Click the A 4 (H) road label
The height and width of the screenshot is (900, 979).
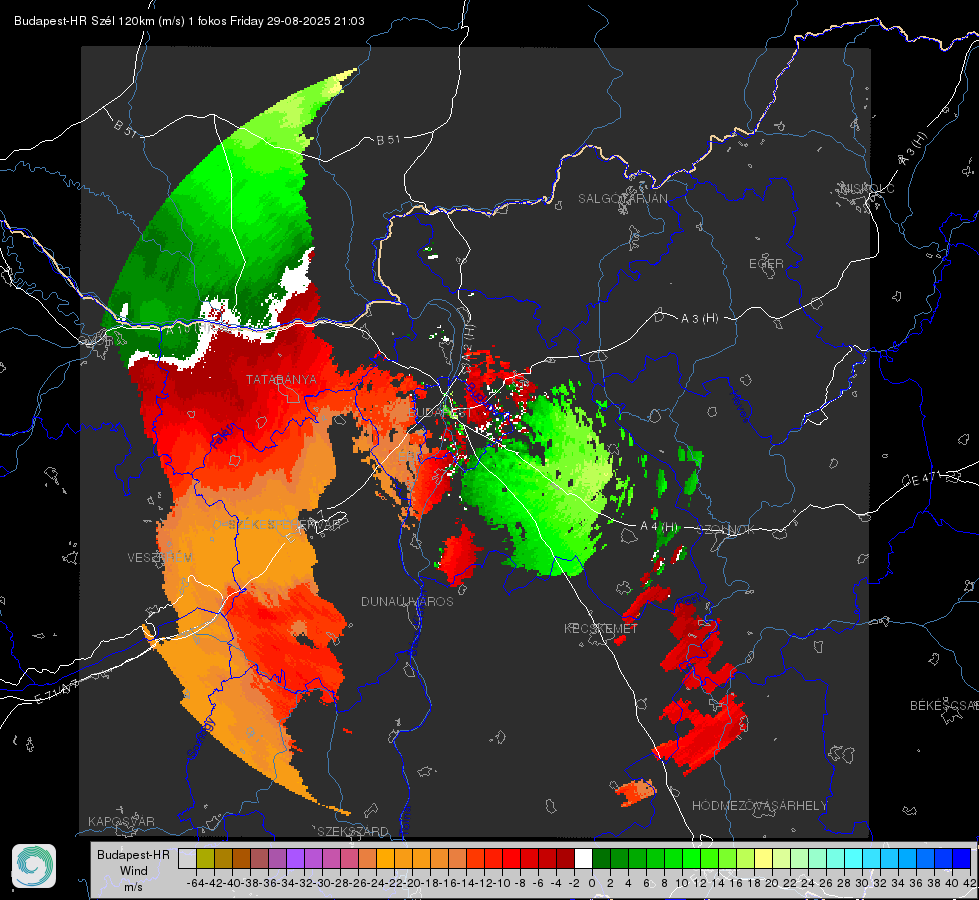(659, 526)
